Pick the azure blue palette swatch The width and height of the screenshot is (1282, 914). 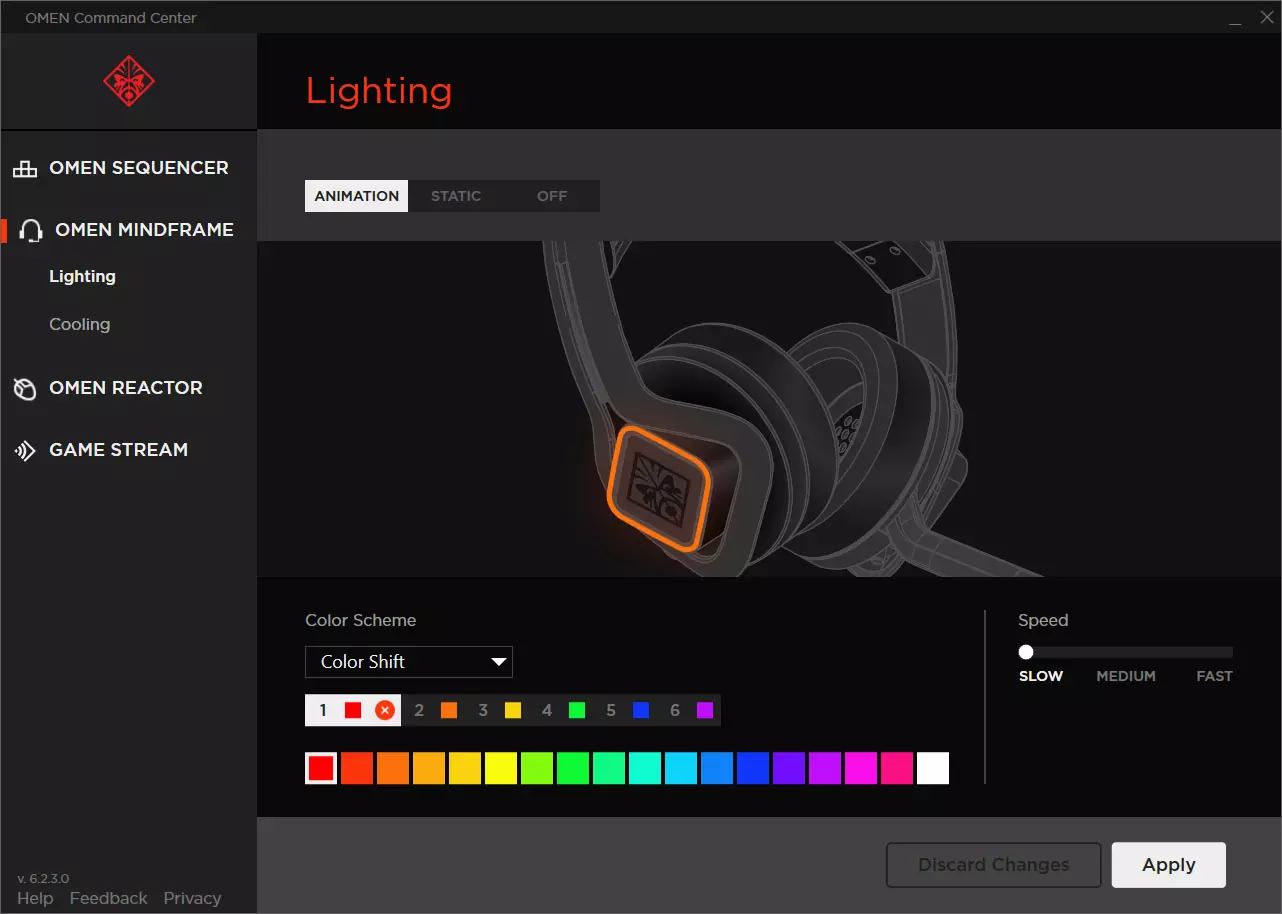click(x=717, y=768)
